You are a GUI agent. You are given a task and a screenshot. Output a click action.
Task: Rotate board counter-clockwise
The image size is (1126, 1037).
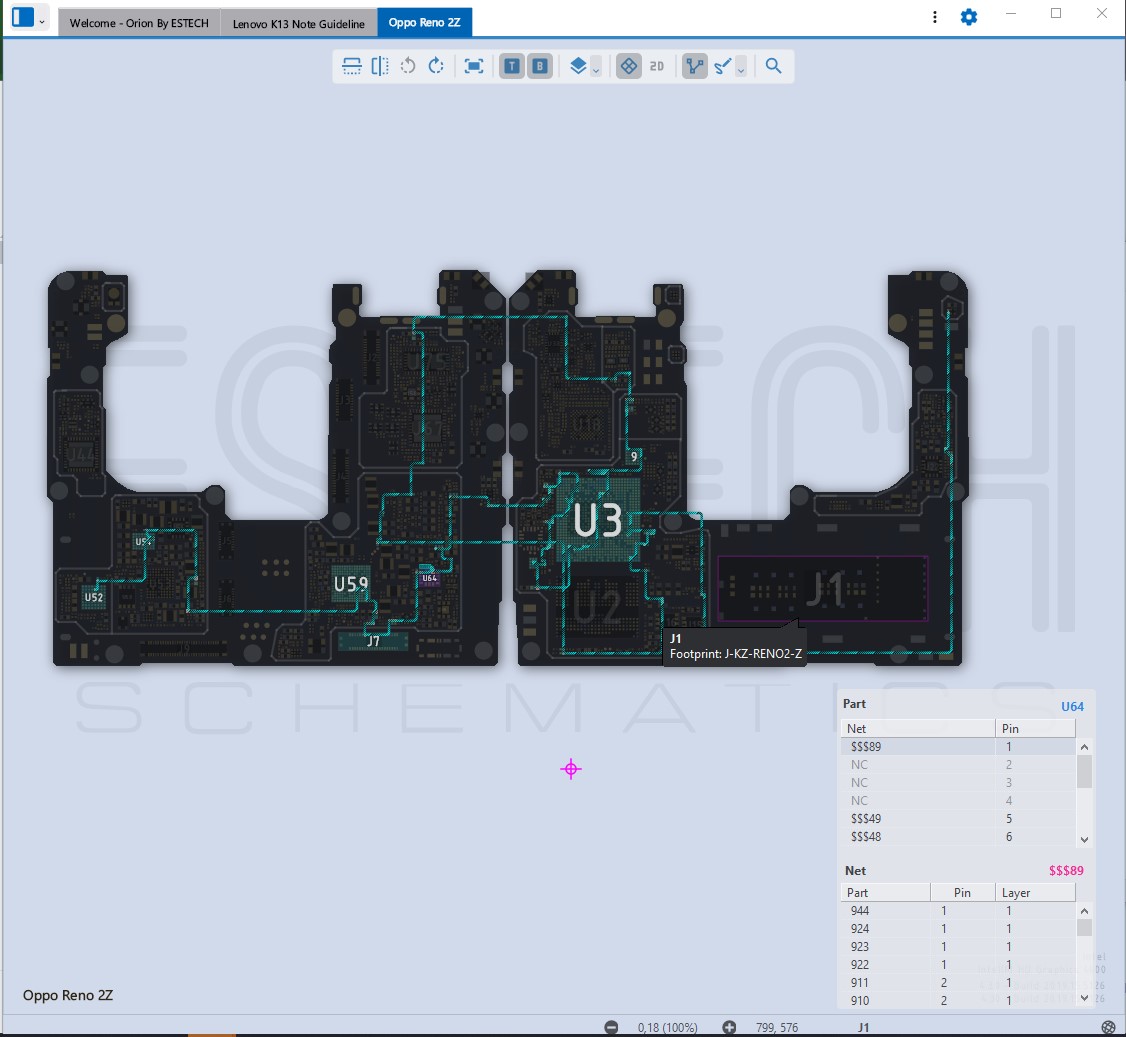[x=408, y=66]
